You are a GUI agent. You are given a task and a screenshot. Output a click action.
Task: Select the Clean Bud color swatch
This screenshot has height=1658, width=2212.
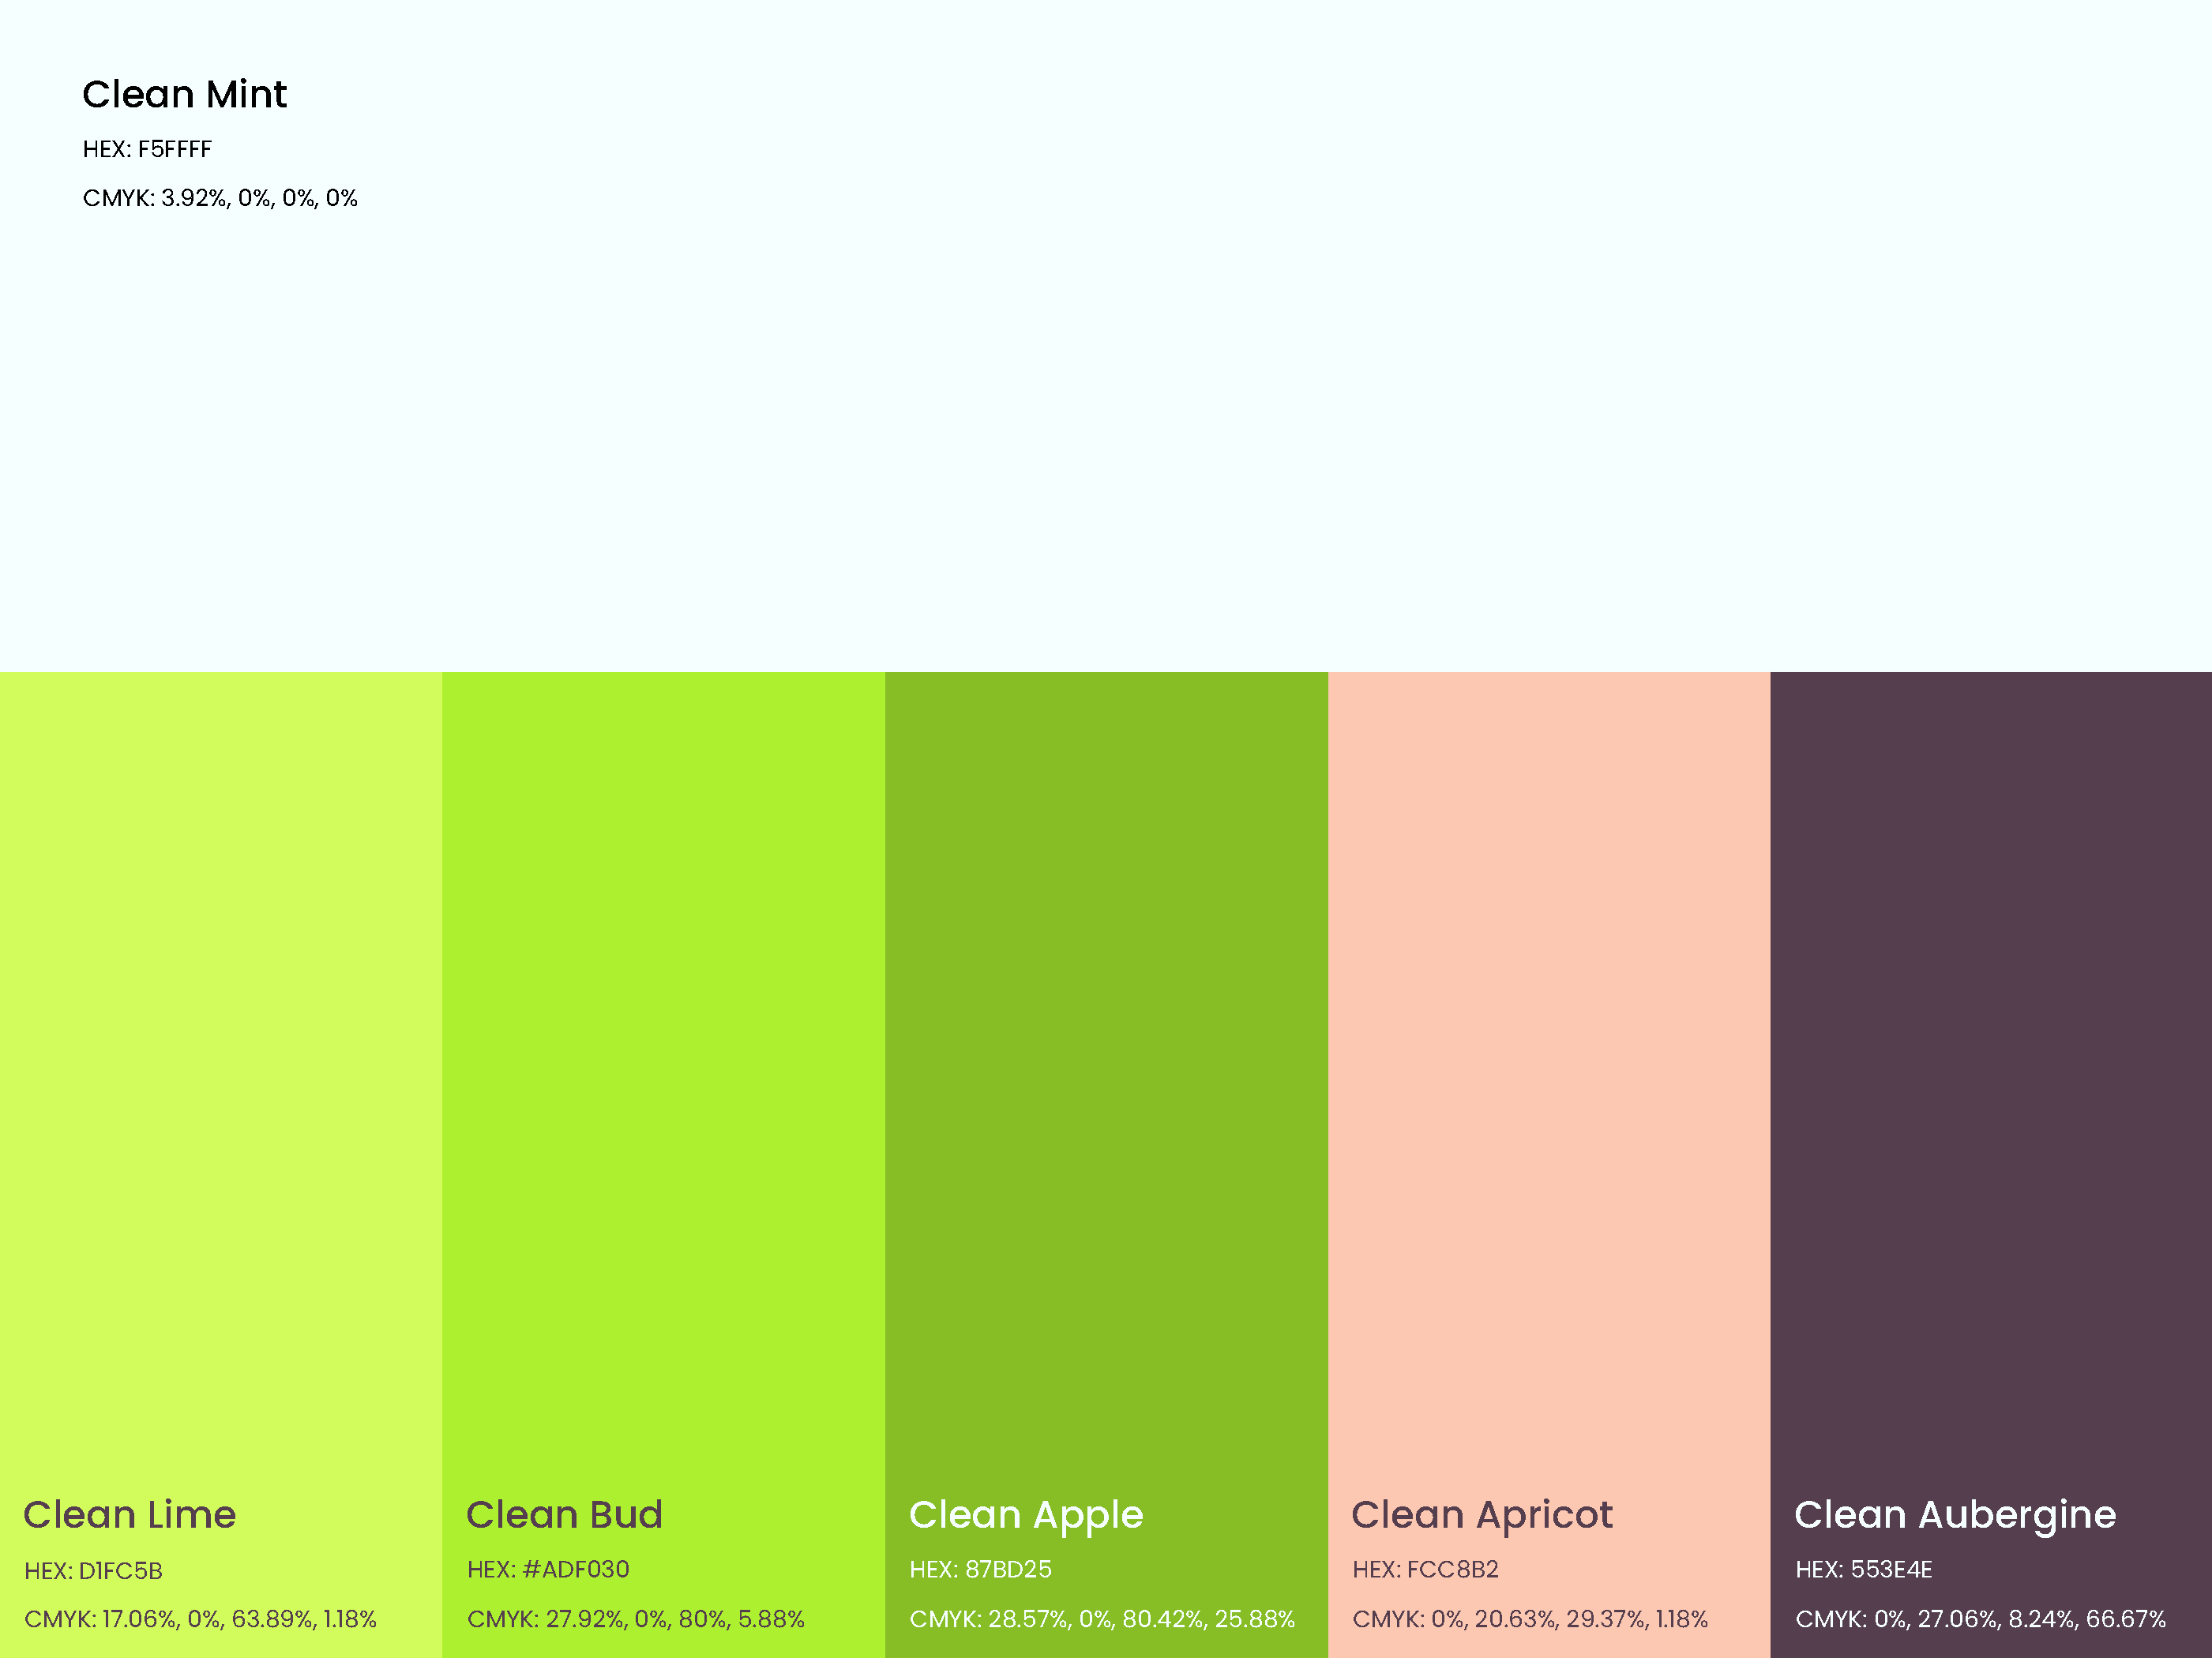[663, 1050]
